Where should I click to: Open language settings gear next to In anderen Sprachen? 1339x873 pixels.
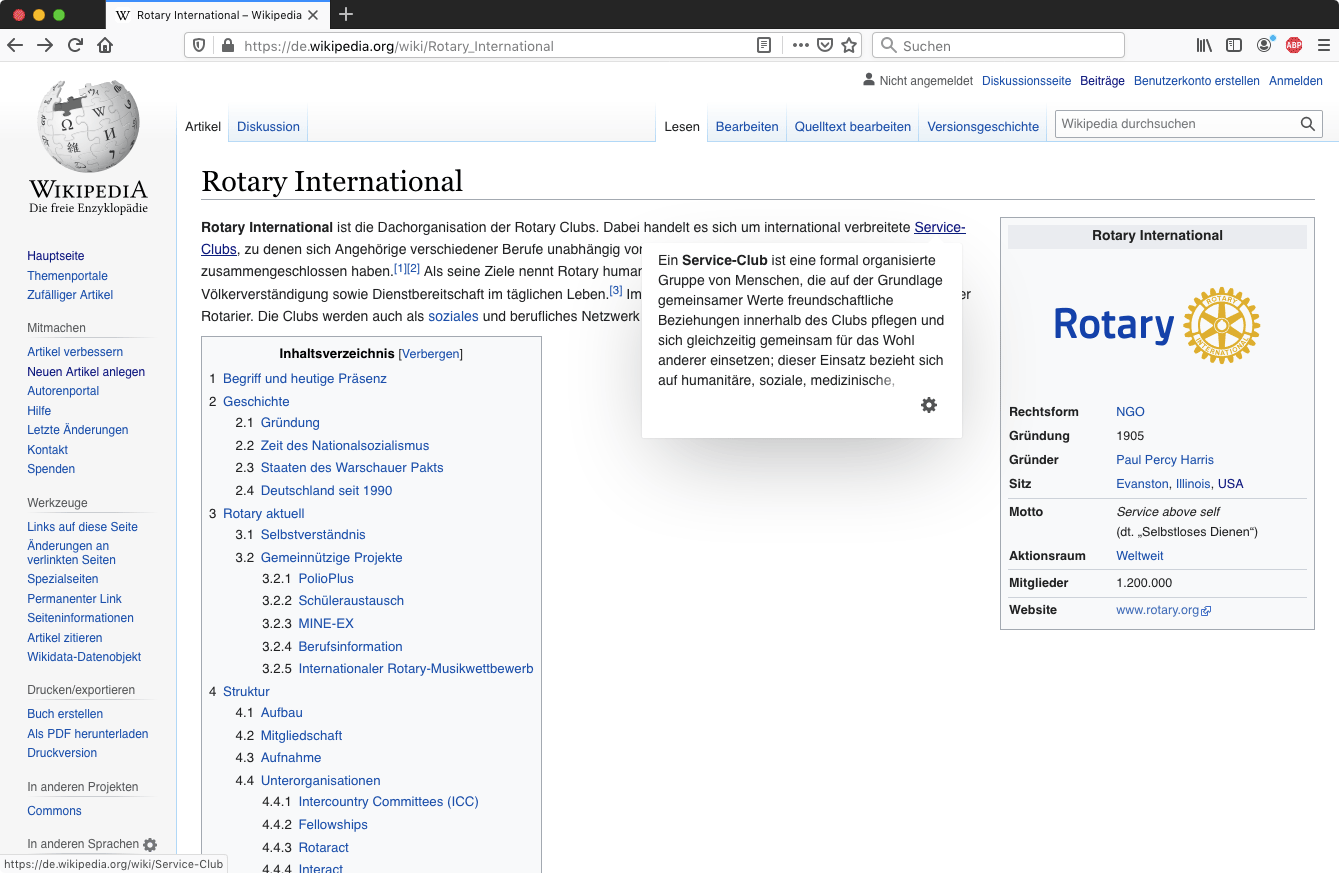(x=150, y=845)
